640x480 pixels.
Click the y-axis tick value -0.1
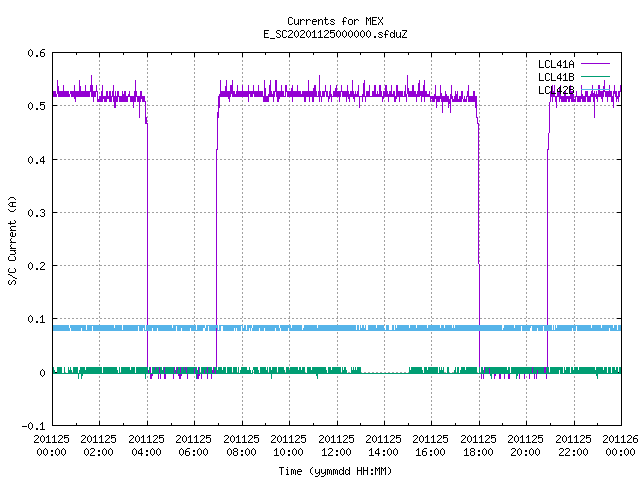click(33, 426)
